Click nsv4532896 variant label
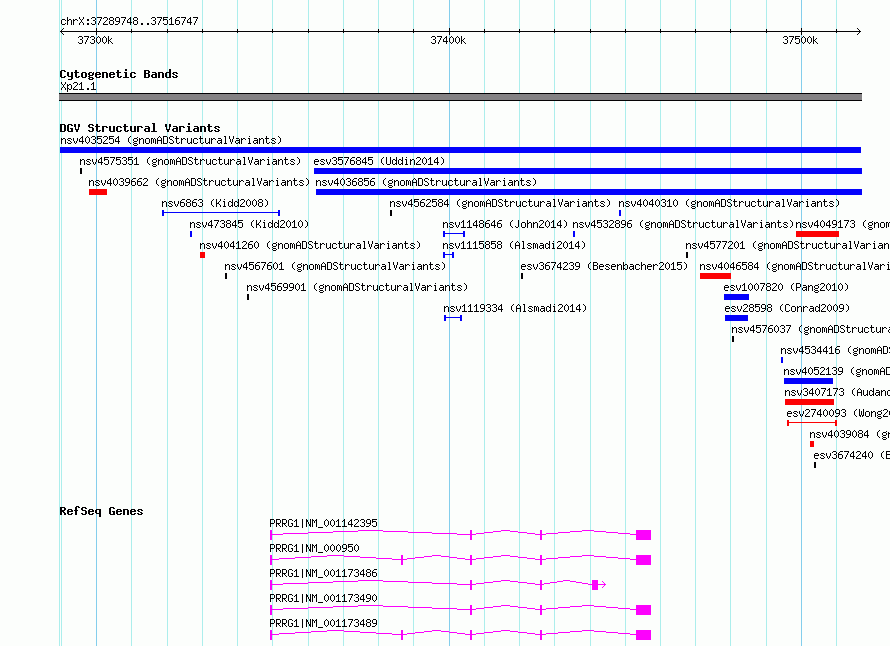This screenshot has width=890, height=646. (x=683, y=224)
